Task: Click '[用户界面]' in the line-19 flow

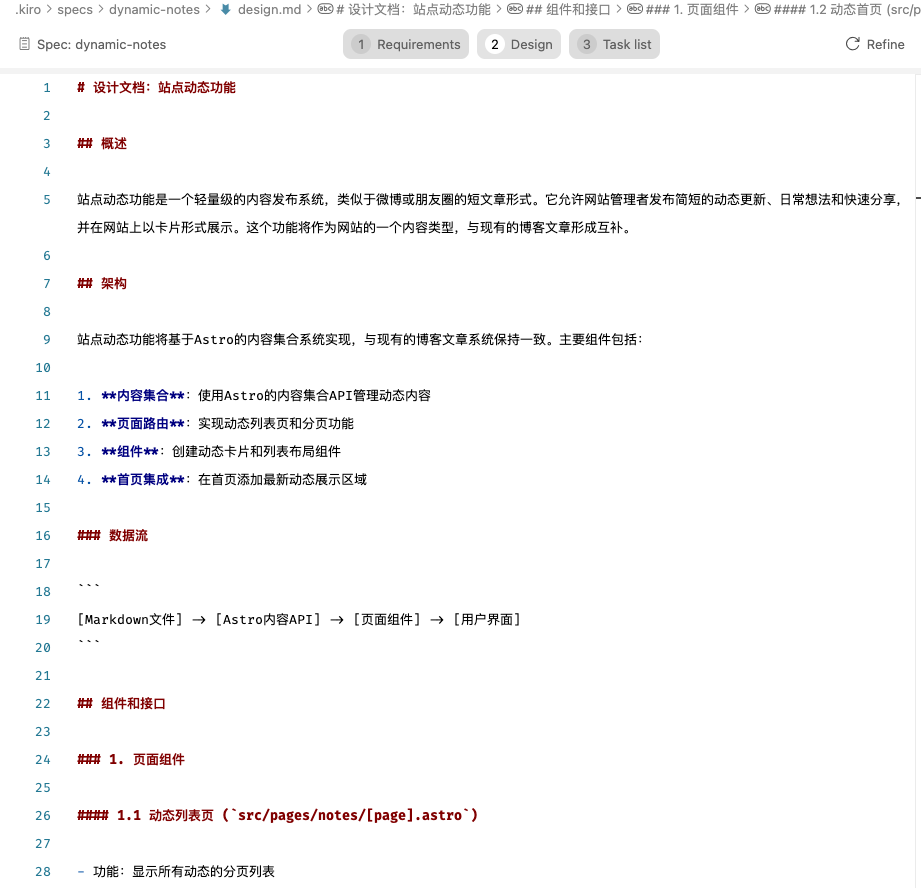Action: coord(487,620)
